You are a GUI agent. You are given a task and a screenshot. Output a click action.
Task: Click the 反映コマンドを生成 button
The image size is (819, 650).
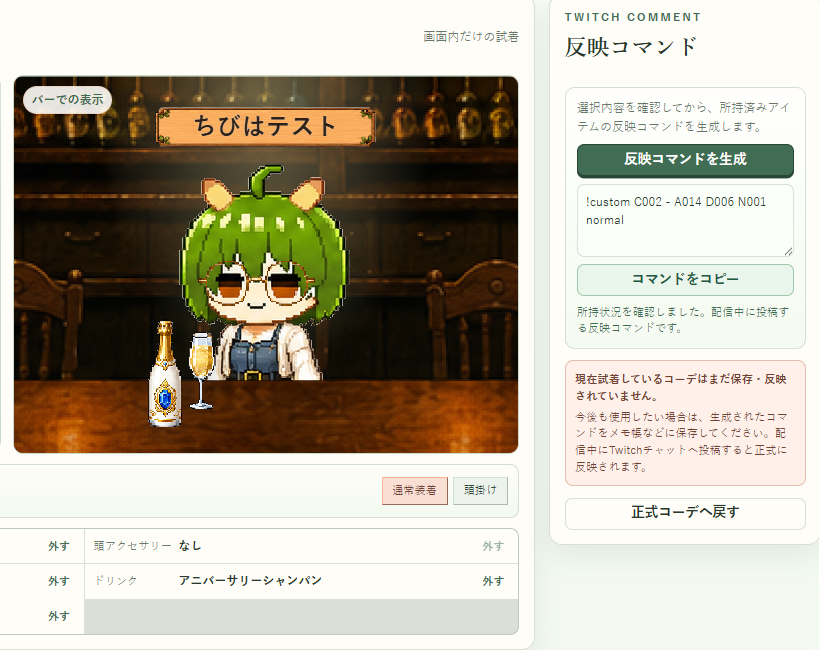click(685, 160)
